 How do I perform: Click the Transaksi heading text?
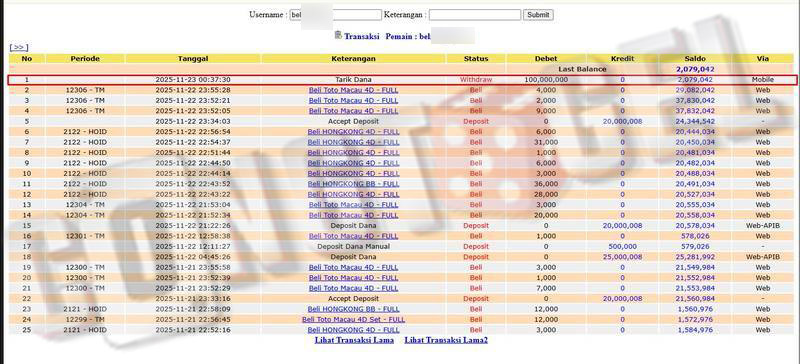coord(361,37)
